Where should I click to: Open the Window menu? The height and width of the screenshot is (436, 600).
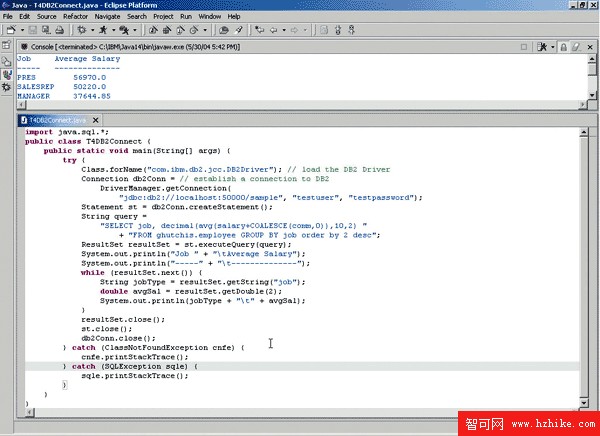point(210,16)
